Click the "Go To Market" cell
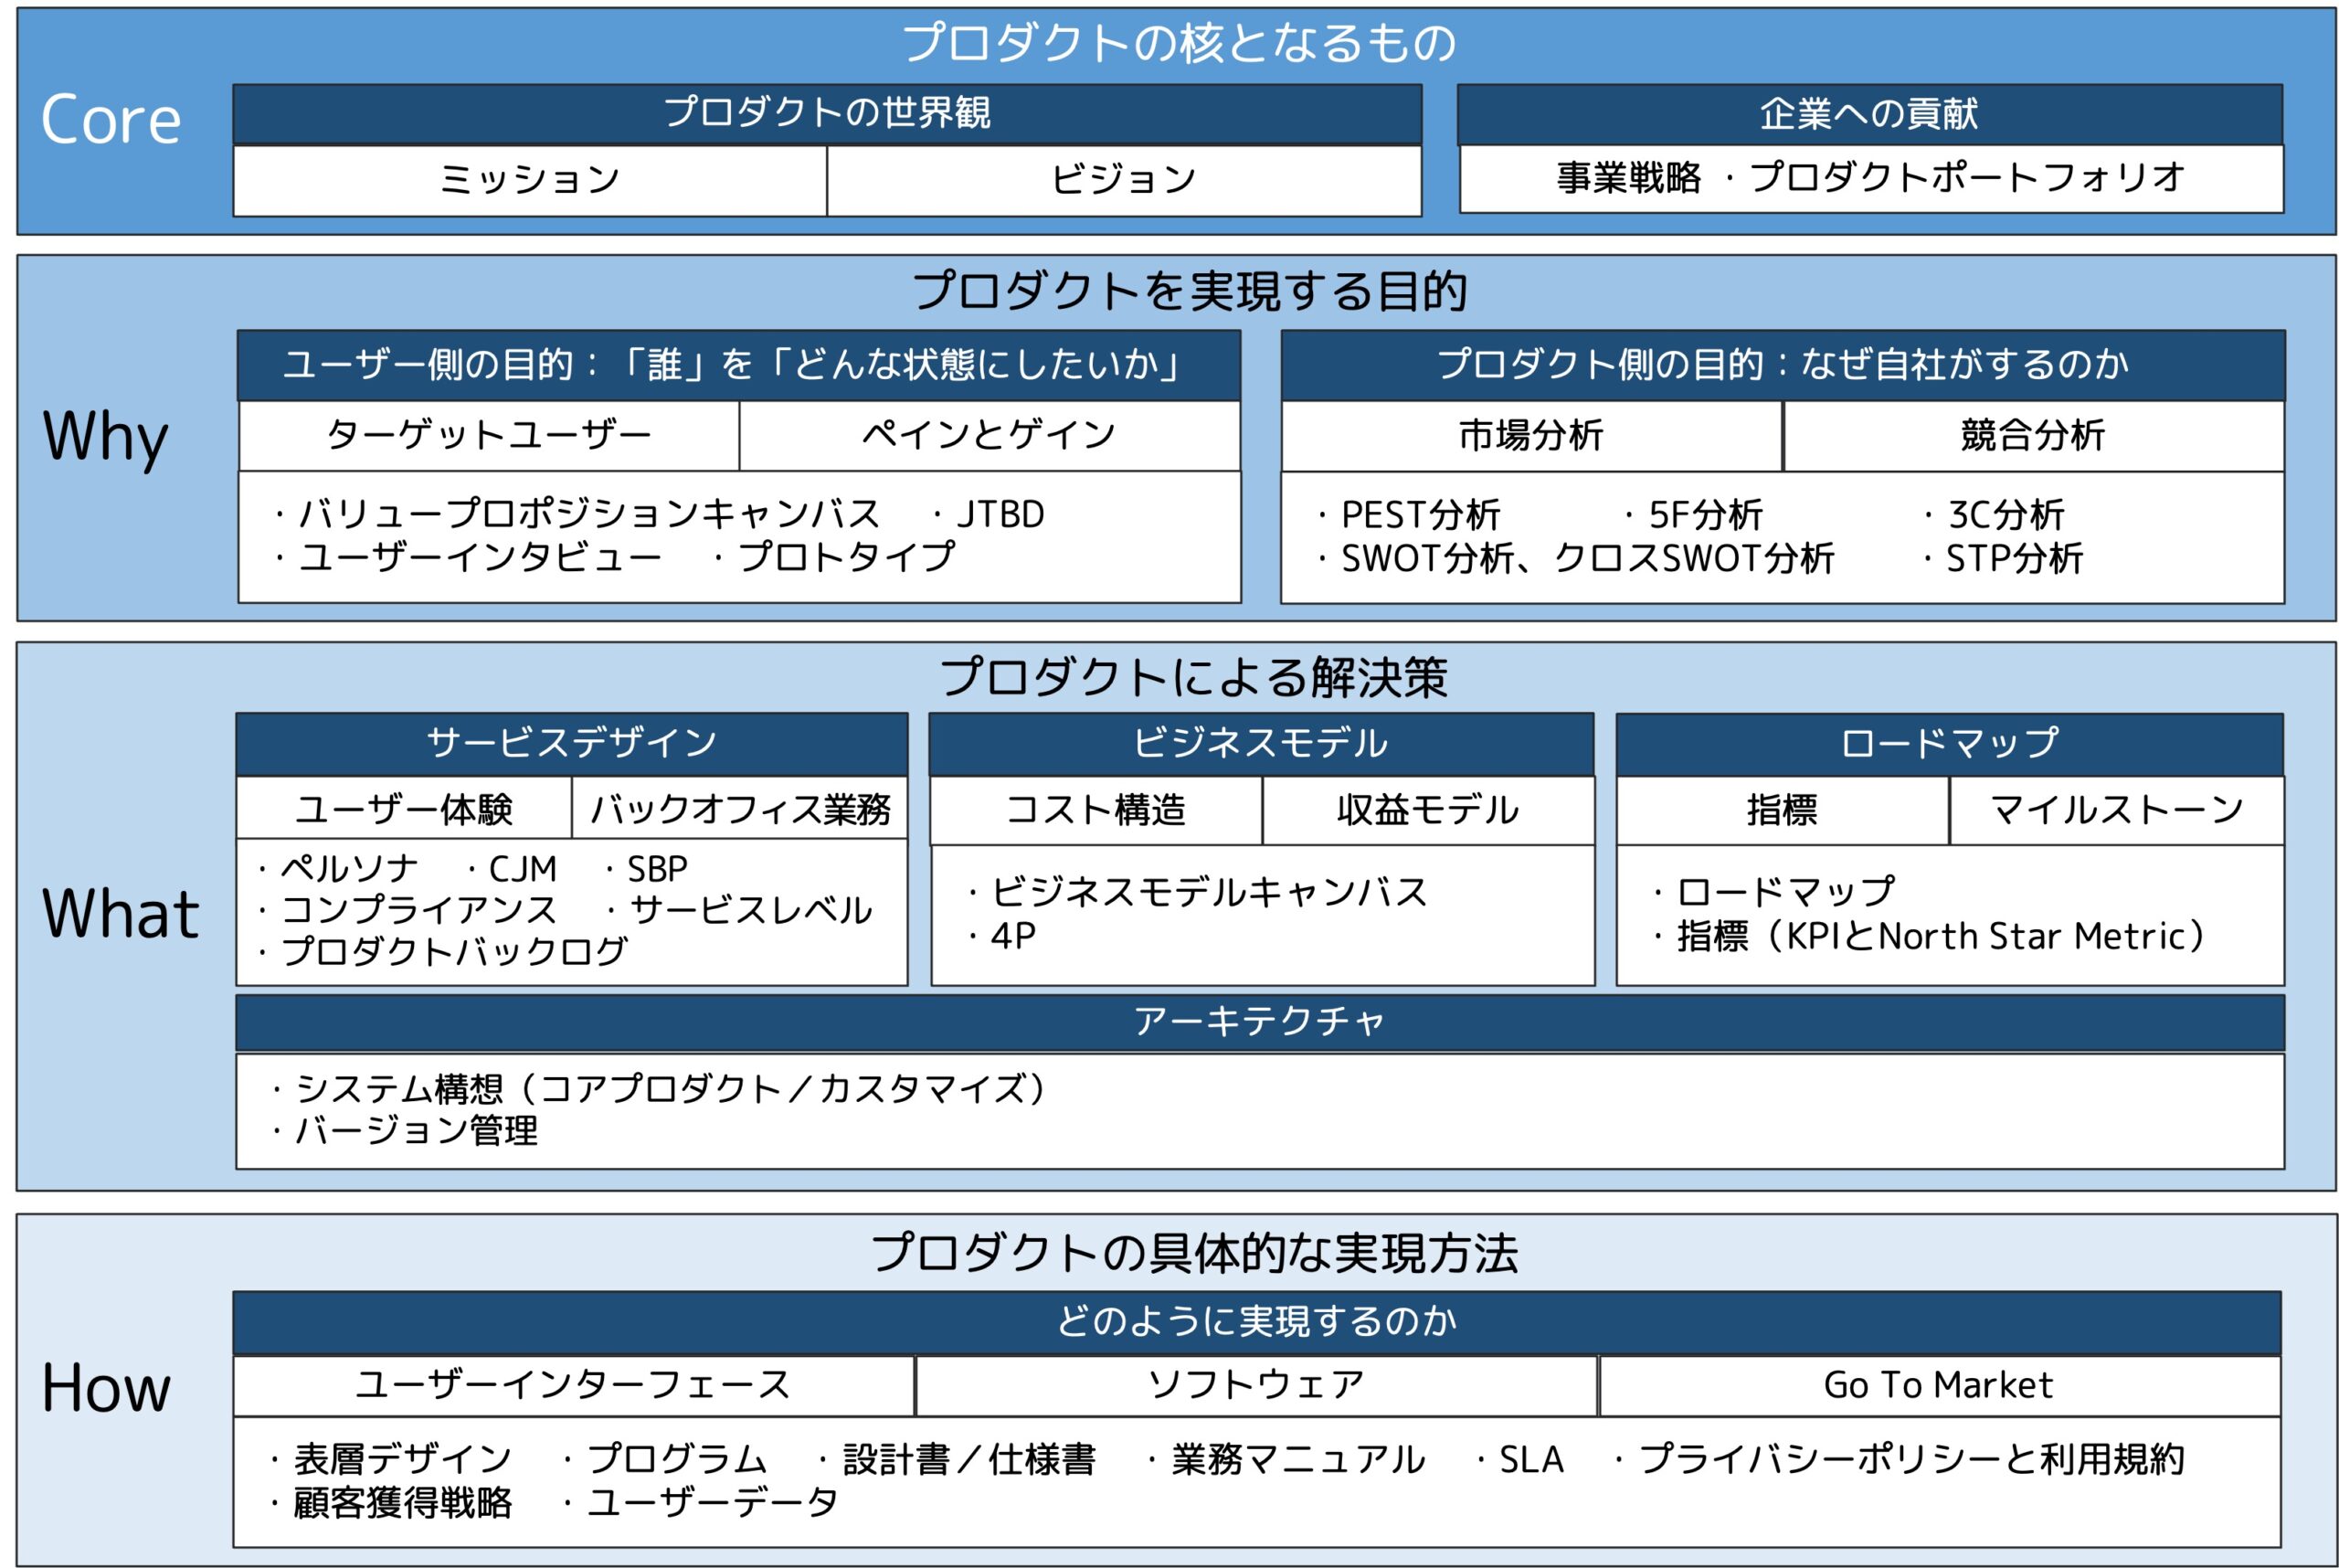This screenshot has width=2339, height=1568. click(x=1940, y=1386)
